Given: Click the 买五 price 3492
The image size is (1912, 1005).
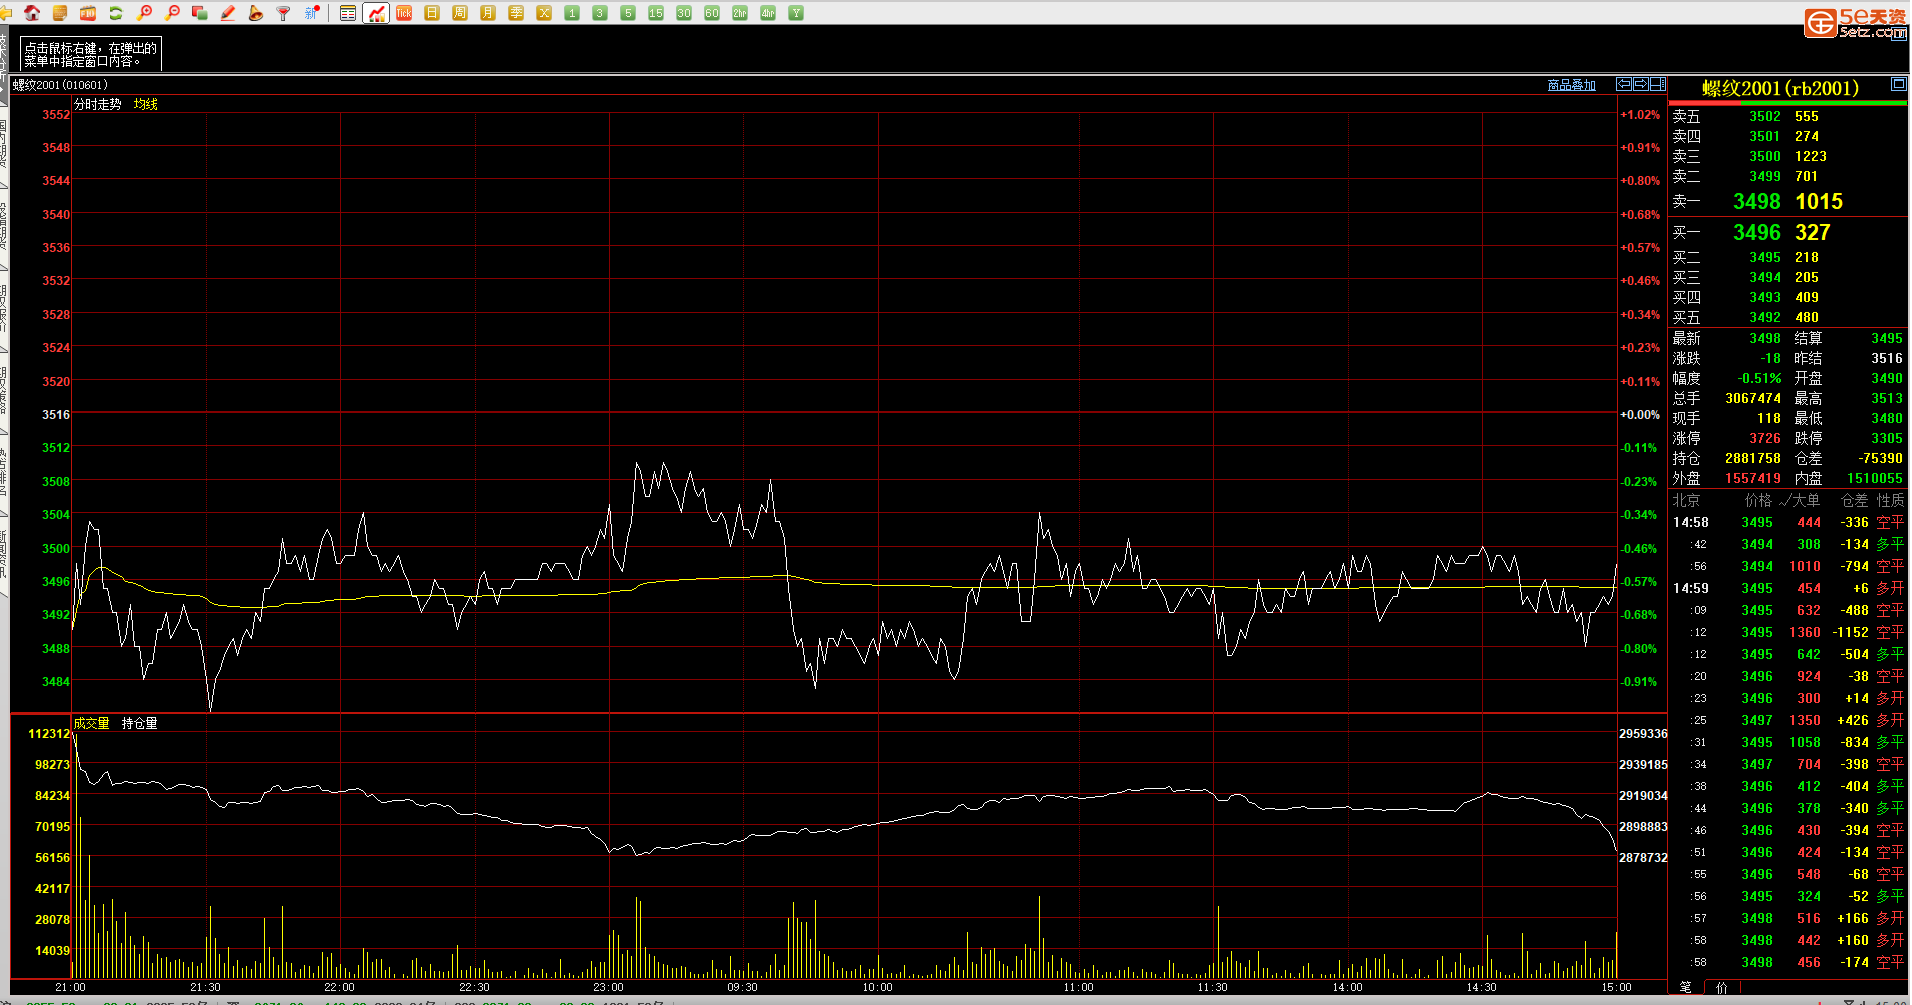Looking at the screenshot, I should pos(1765,317).
